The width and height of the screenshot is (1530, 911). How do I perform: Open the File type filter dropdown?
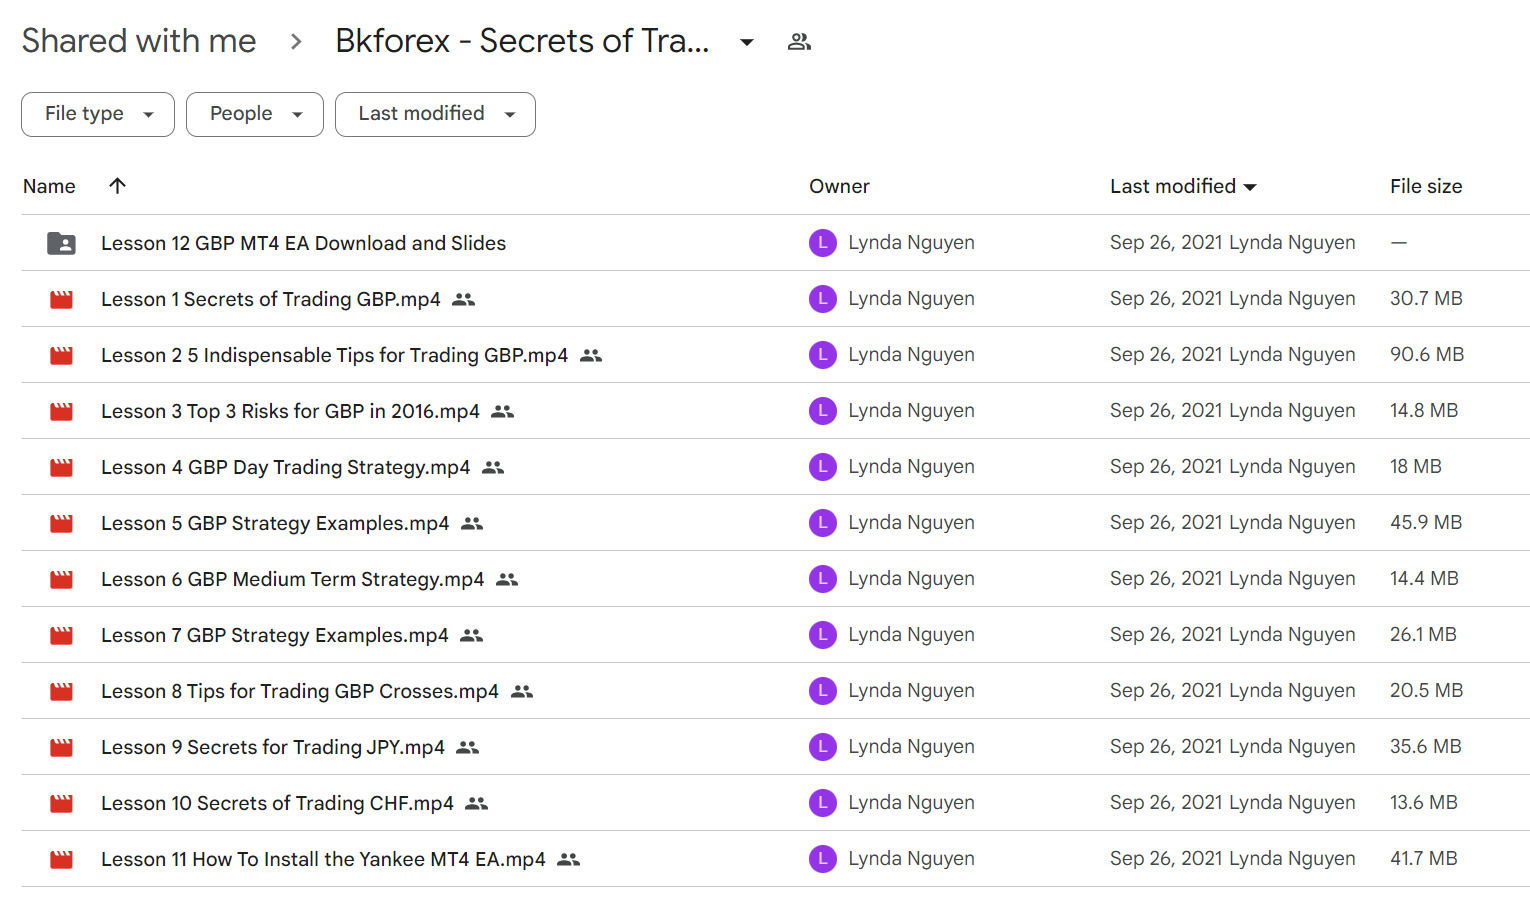coord(98,114)
